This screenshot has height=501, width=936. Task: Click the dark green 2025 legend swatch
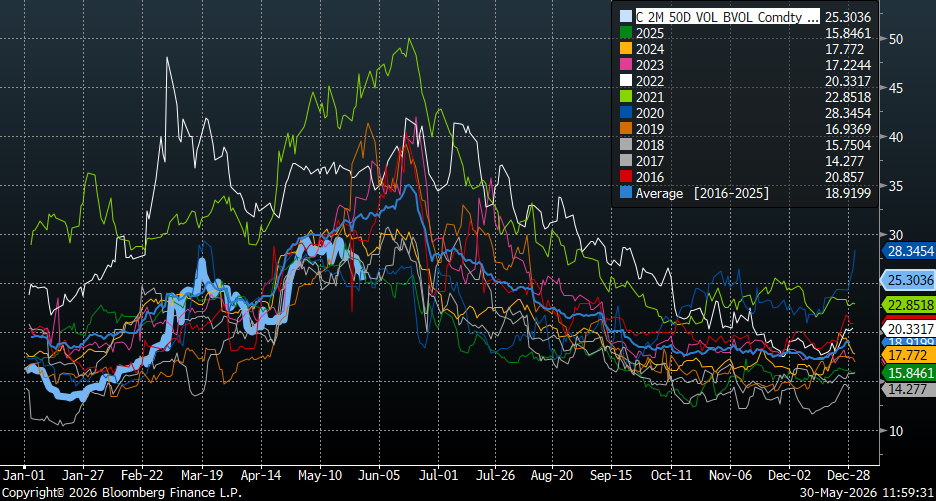pyautogui.click(x=625, y=33)
